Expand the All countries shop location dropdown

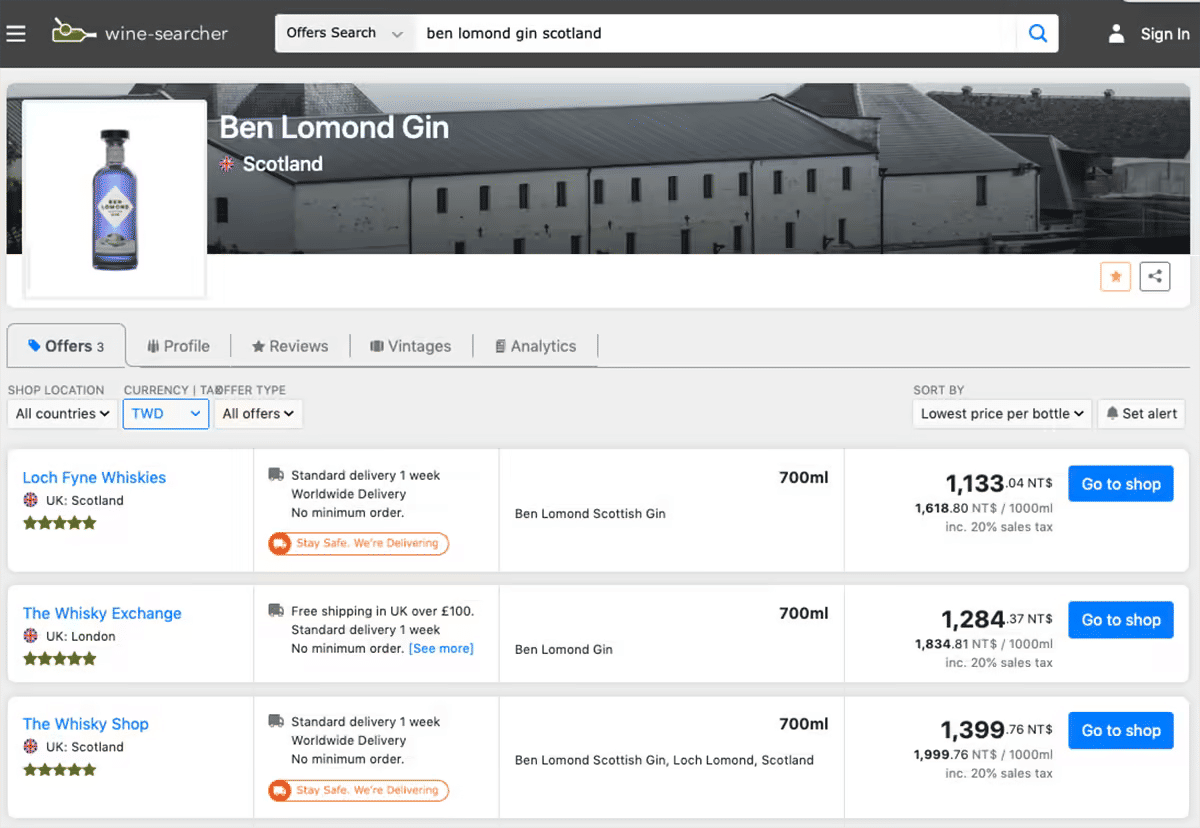(62, 413)
